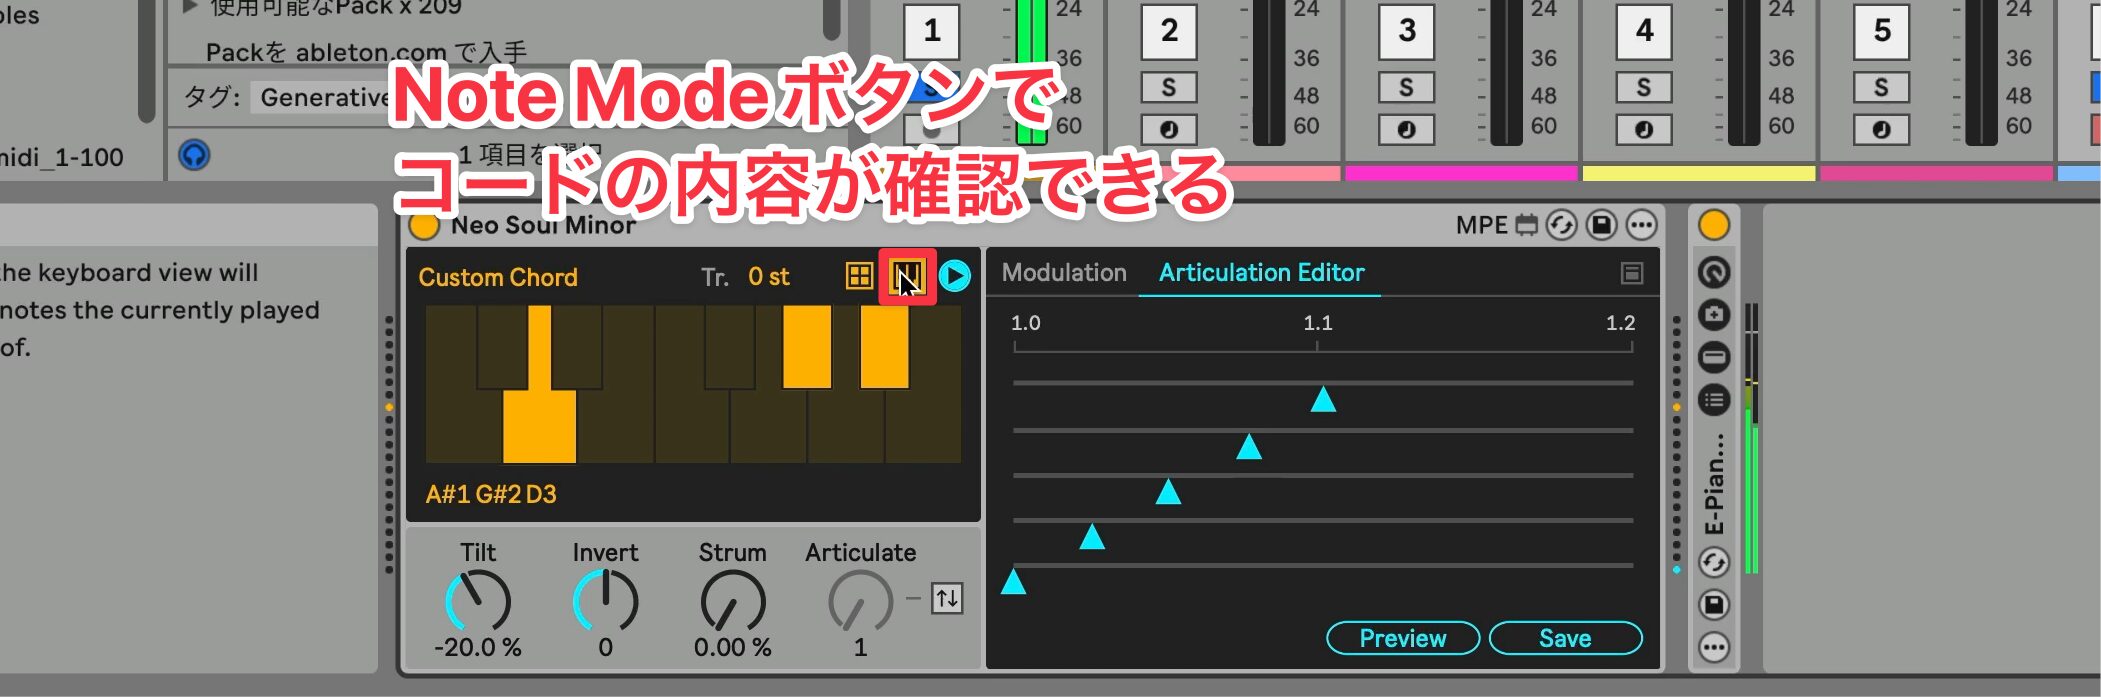
Task: Deactivate track 4 with its number button
Action: 1644,30
